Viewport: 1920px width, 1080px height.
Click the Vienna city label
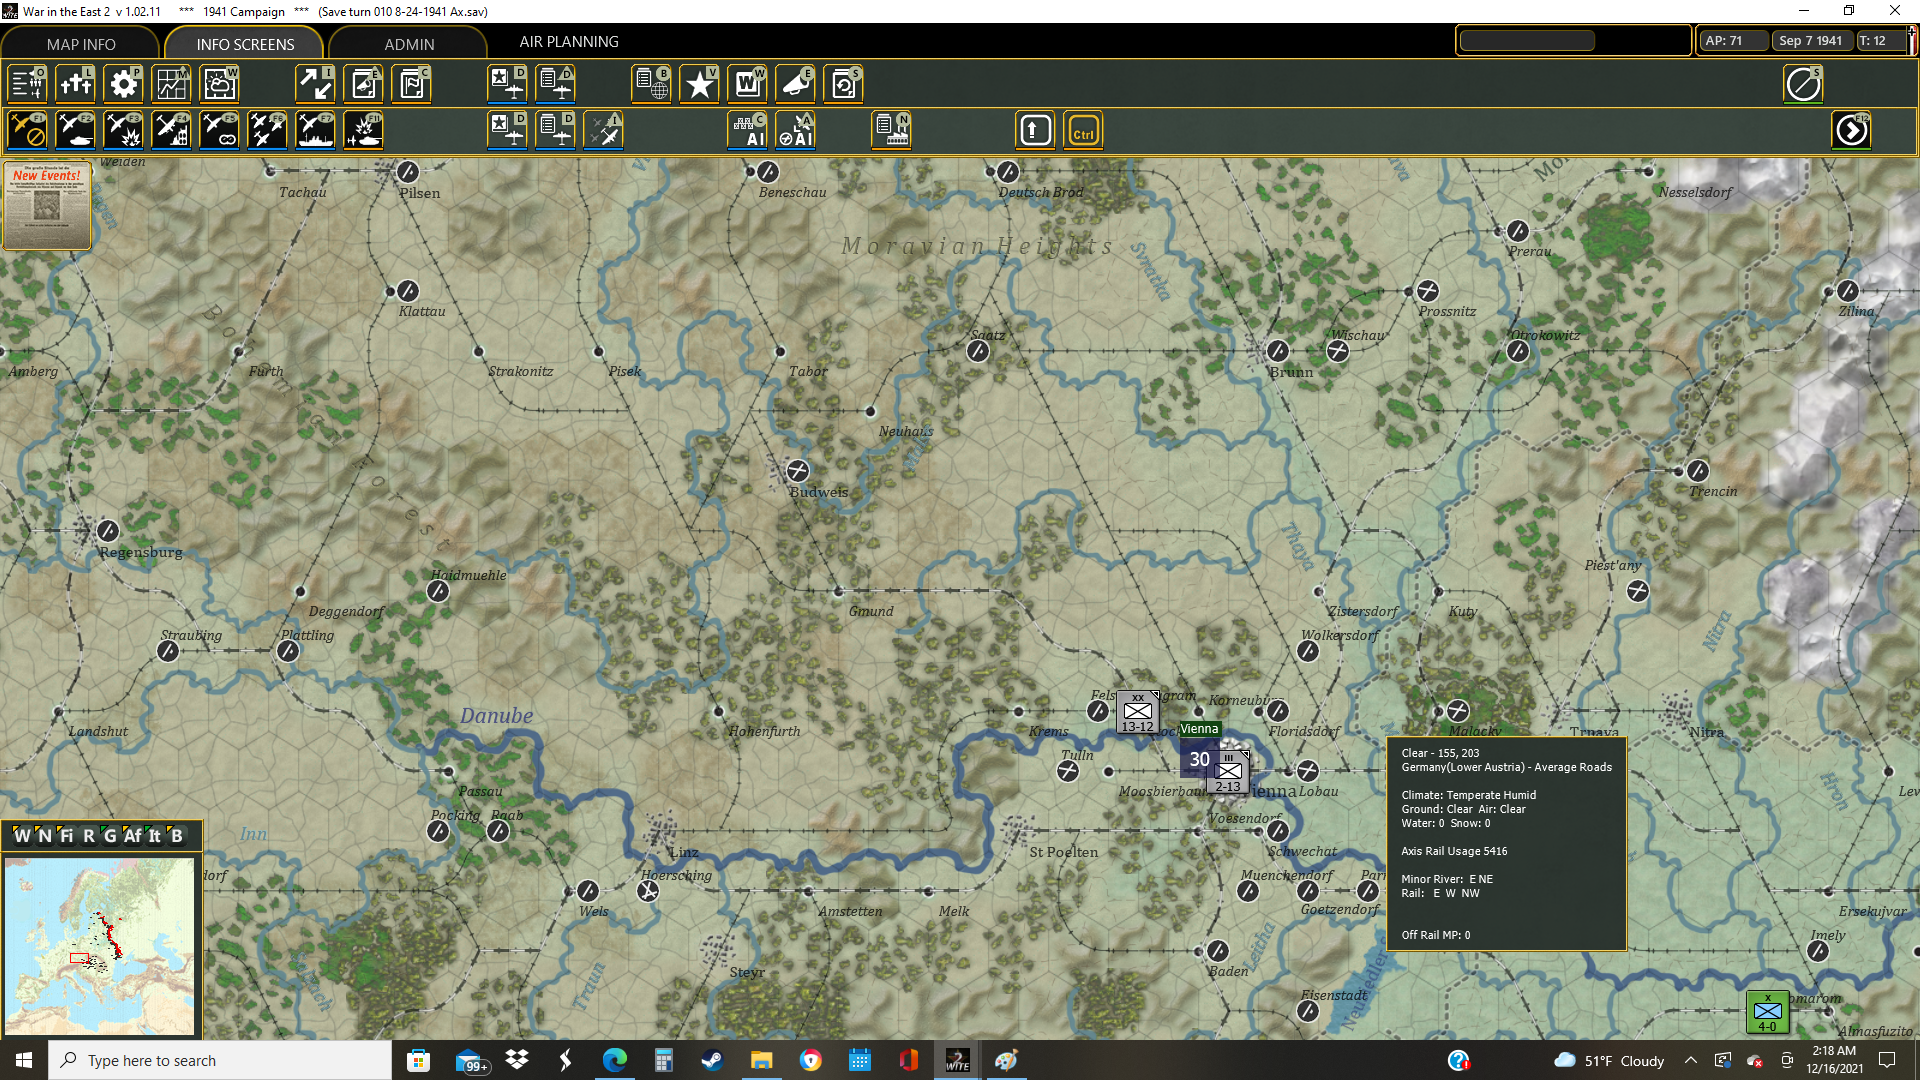tap(1199, 729)
